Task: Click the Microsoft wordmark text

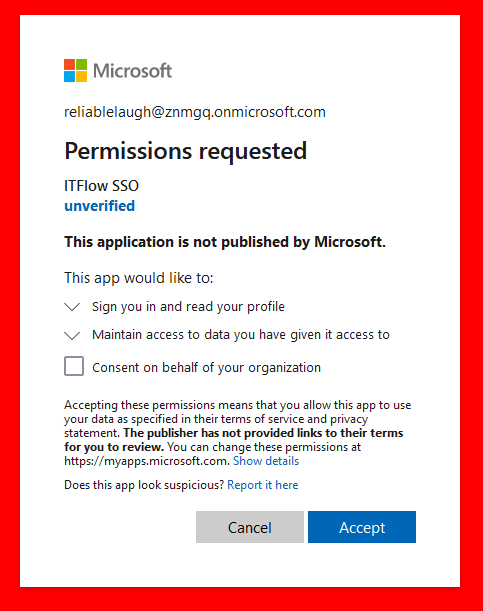Action: point(132,71)
